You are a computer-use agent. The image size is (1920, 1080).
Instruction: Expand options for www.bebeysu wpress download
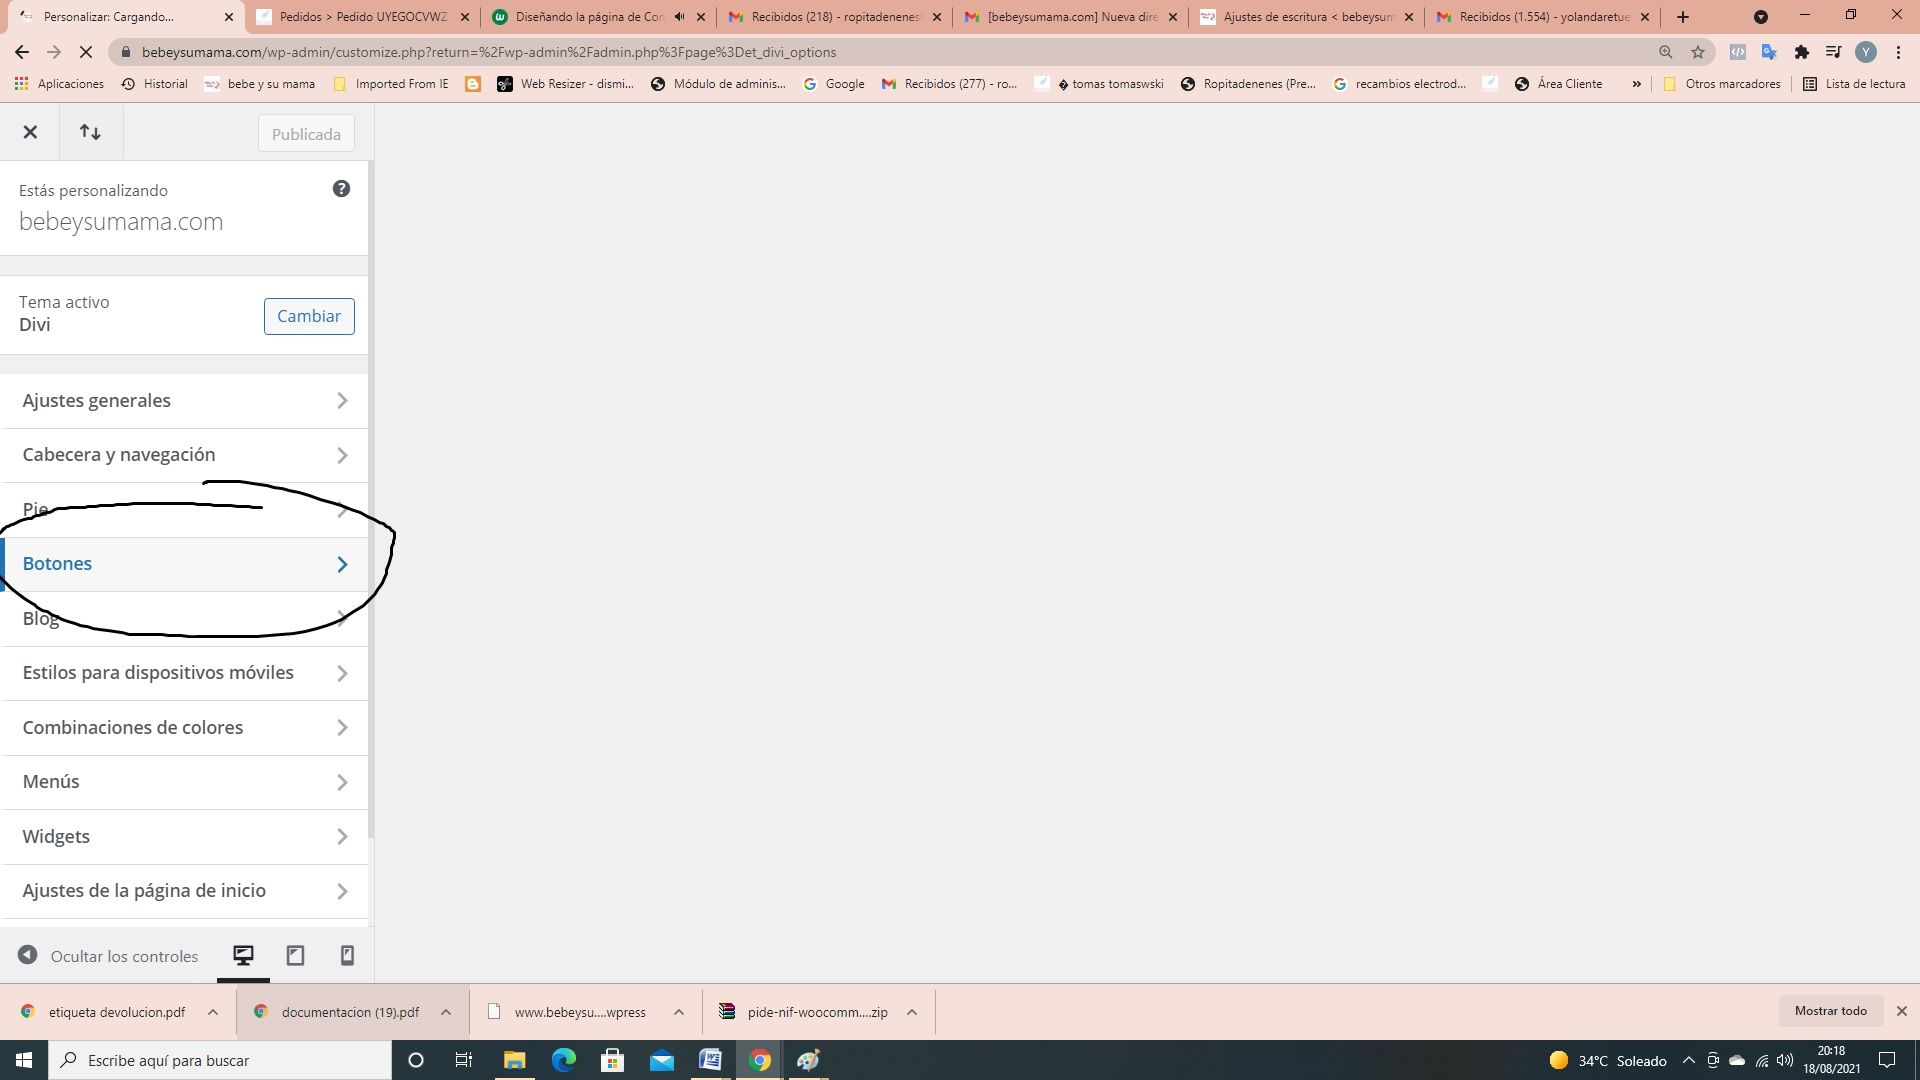(679, 1012)
